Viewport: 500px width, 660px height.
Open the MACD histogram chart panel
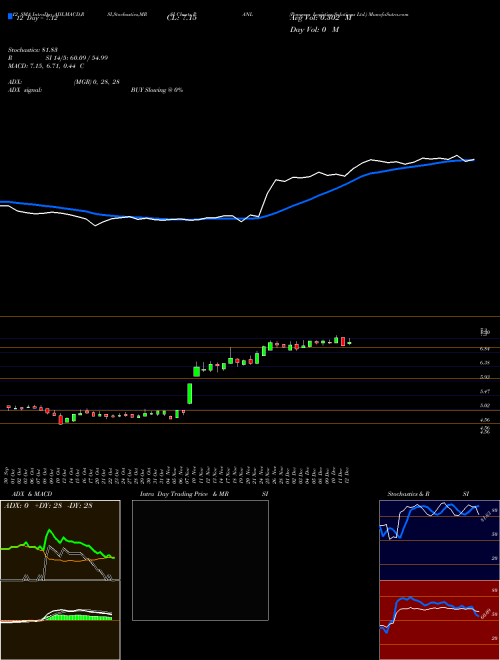tap(60, 620)
